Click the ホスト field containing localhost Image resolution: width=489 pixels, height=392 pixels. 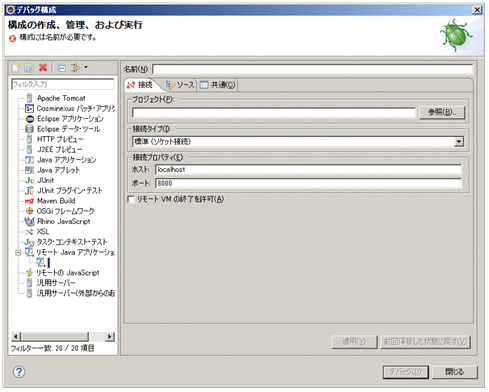coord(308,170)
